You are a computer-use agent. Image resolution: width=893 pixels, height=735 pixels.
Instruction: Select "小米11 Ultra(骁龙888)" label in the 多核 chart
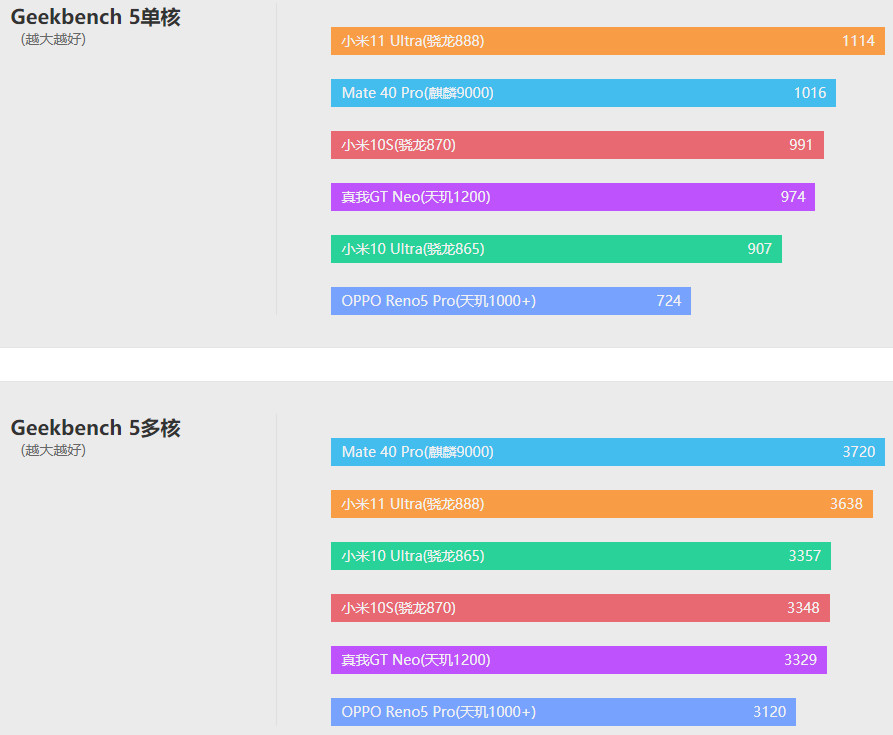(413, 504)
